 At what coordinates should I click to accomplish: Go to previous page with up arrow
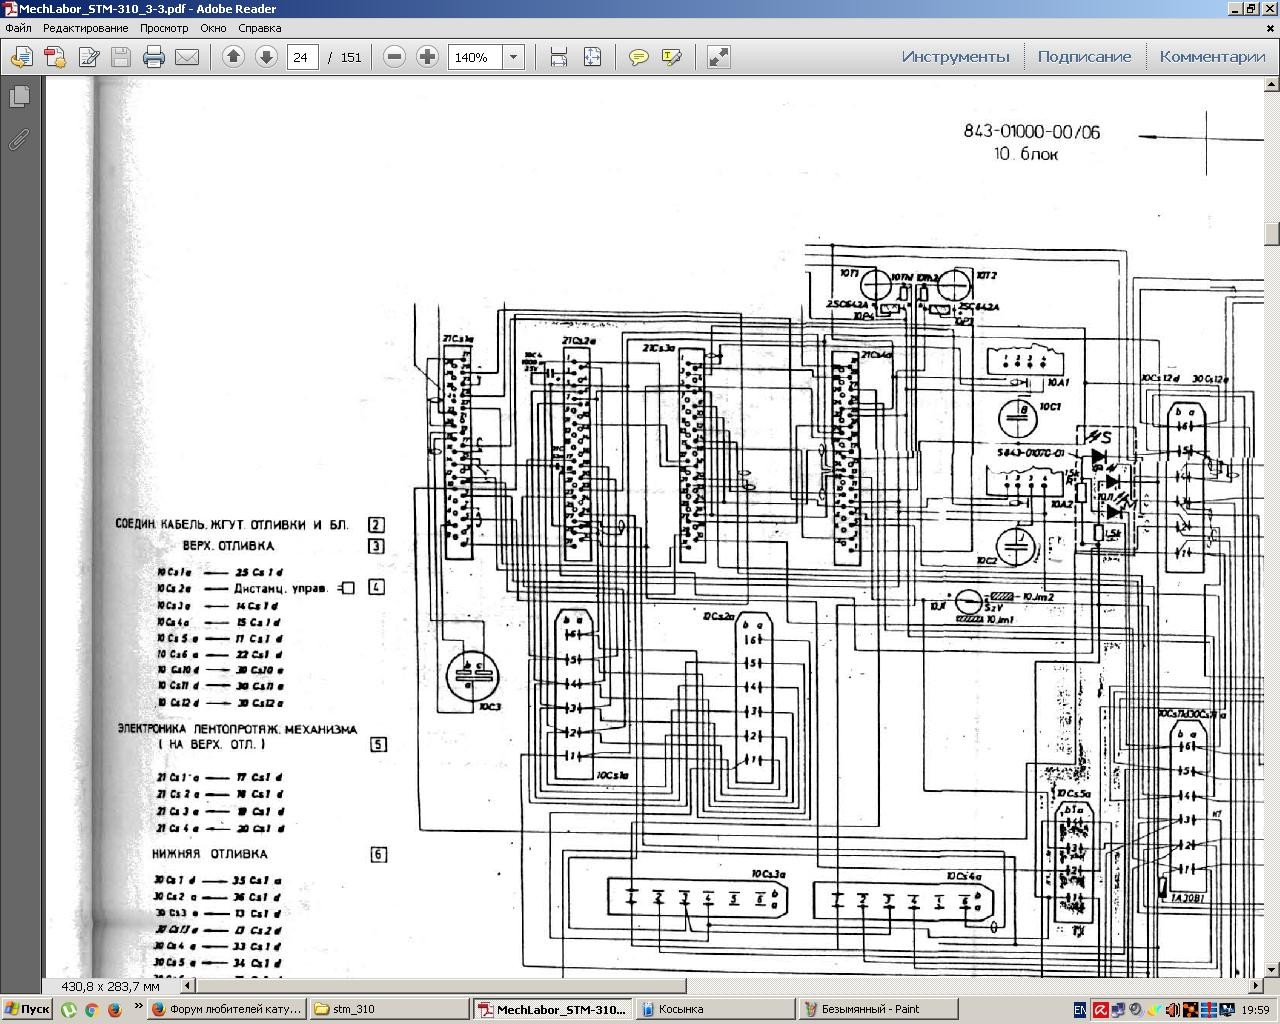click(233, 57)
